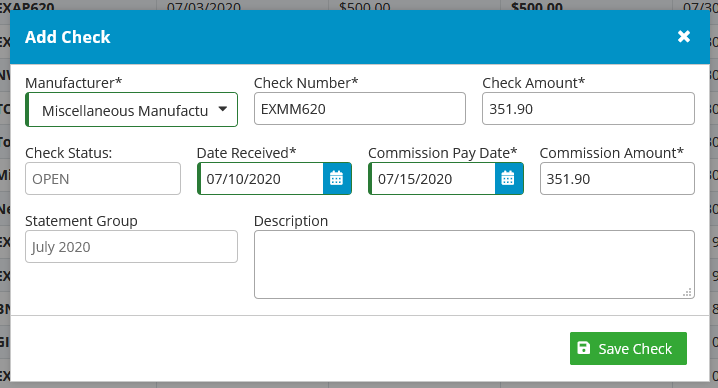Screen dimensions: 718x388
Task: Click the Add Check dialog title
Action: pyautogui.click(x=68, y=37)
